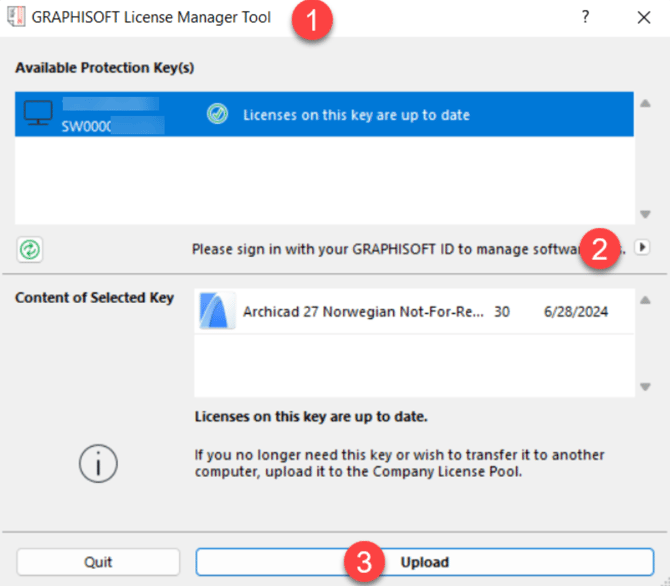
Task: Click the up-to-date status checkmark icon
Action: (217, 115)
